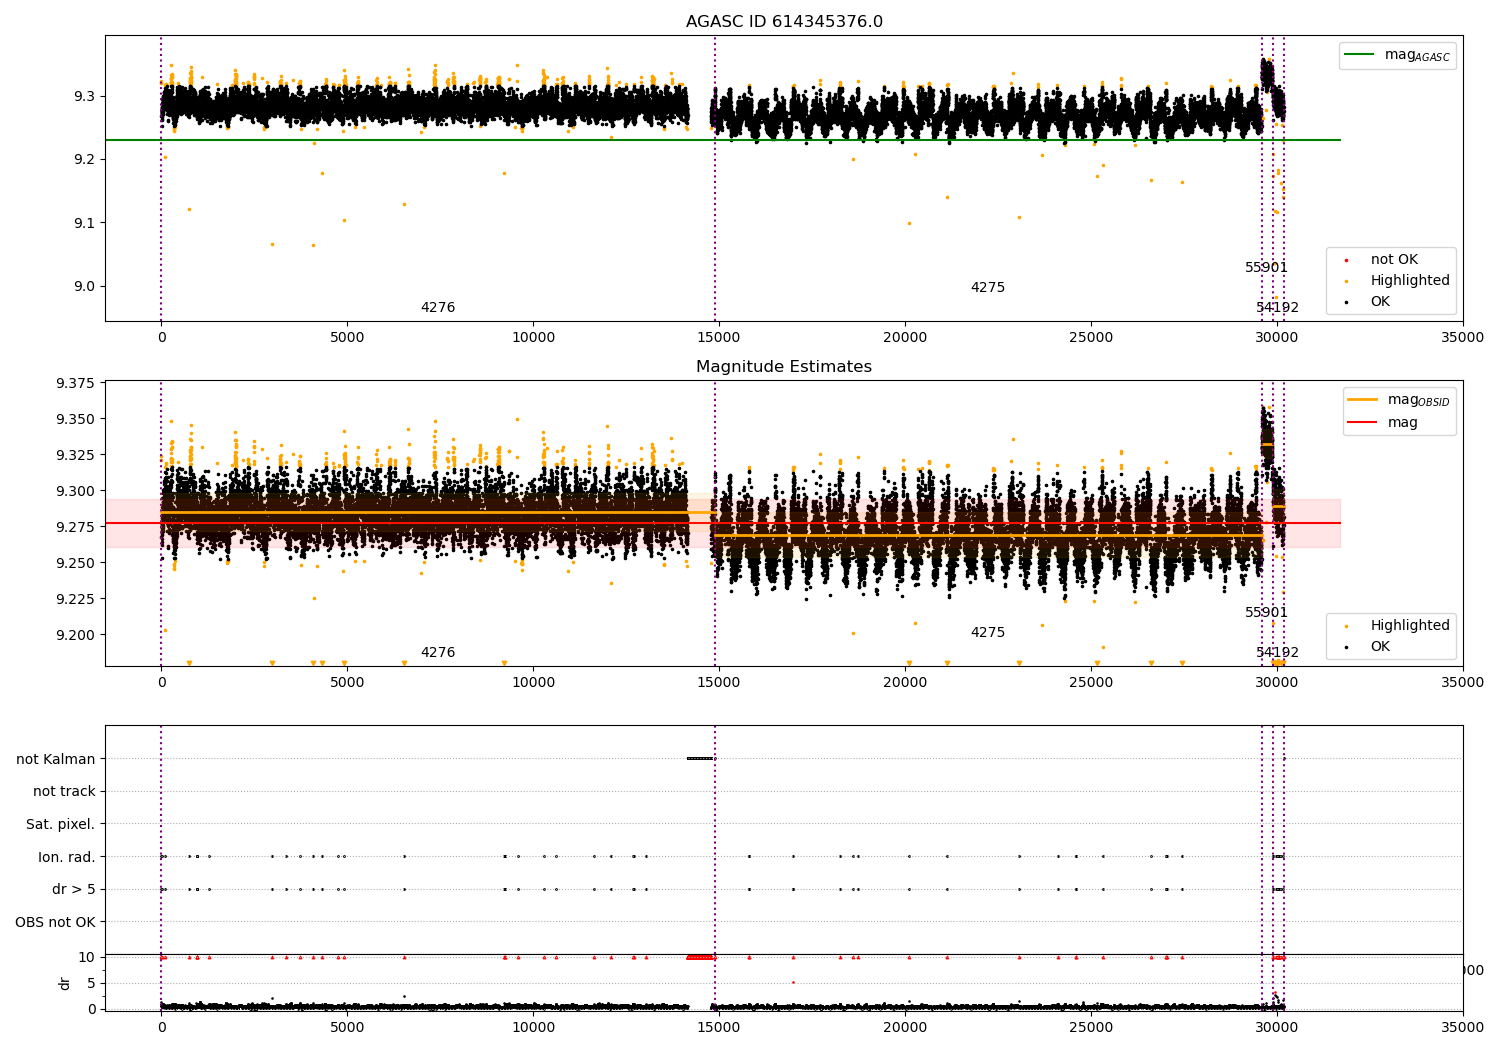This screenshot has width=1500, height=1050.
Task: Click the 'Ion. rad.' row label
Action: click(67, 857)
